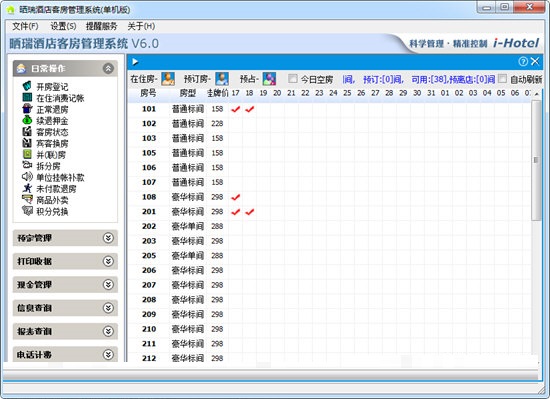Select room number 207

tap(149, 285)
